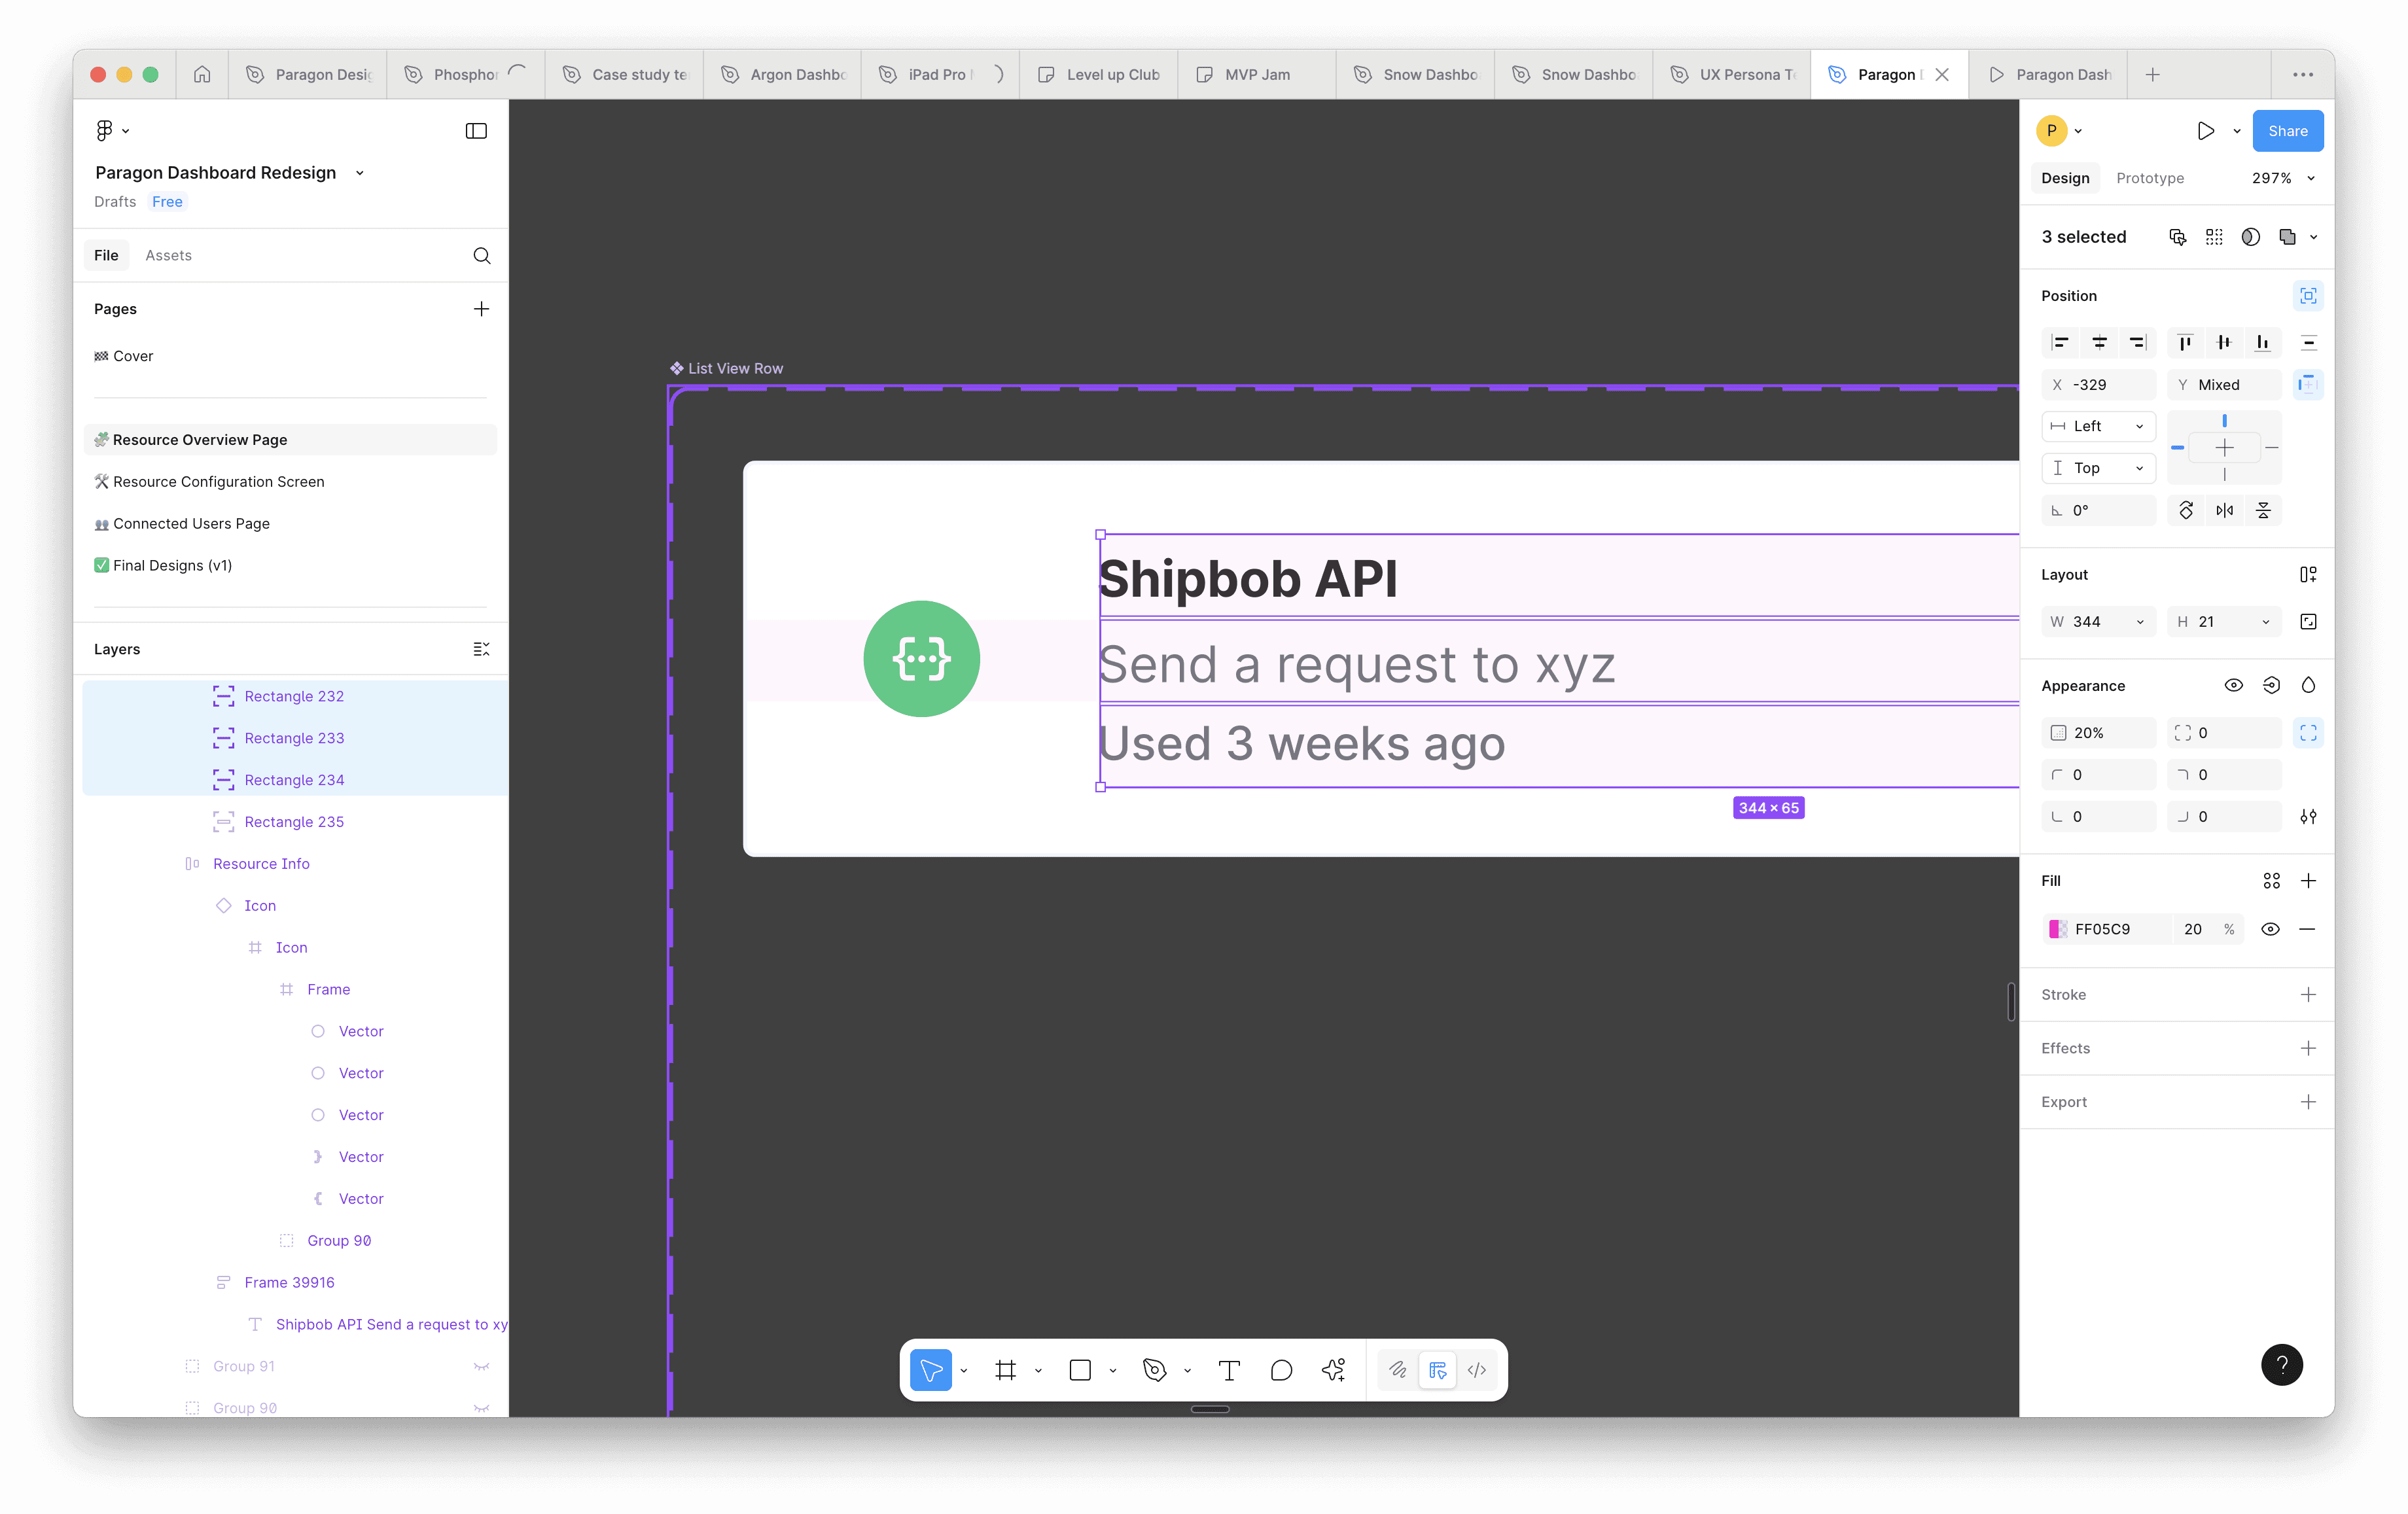This screenshot has height=1514, width=2408.
Task: Switch to the Assets tab
Action: (x=168, y=256)
